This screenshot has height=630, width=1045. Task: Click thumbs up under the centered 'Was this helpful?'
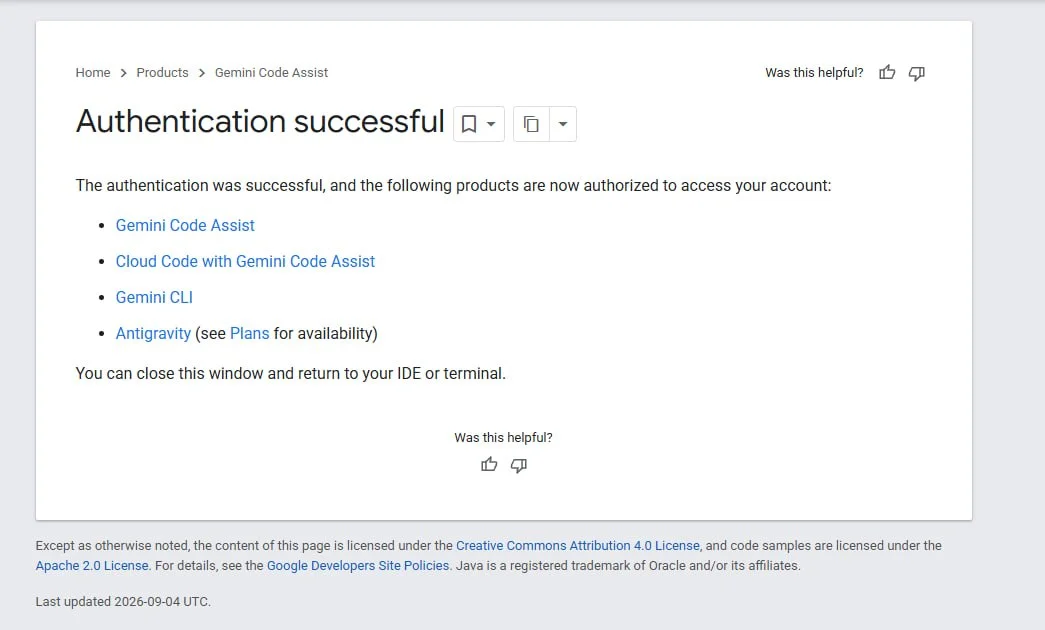click(x=489, y=465)
